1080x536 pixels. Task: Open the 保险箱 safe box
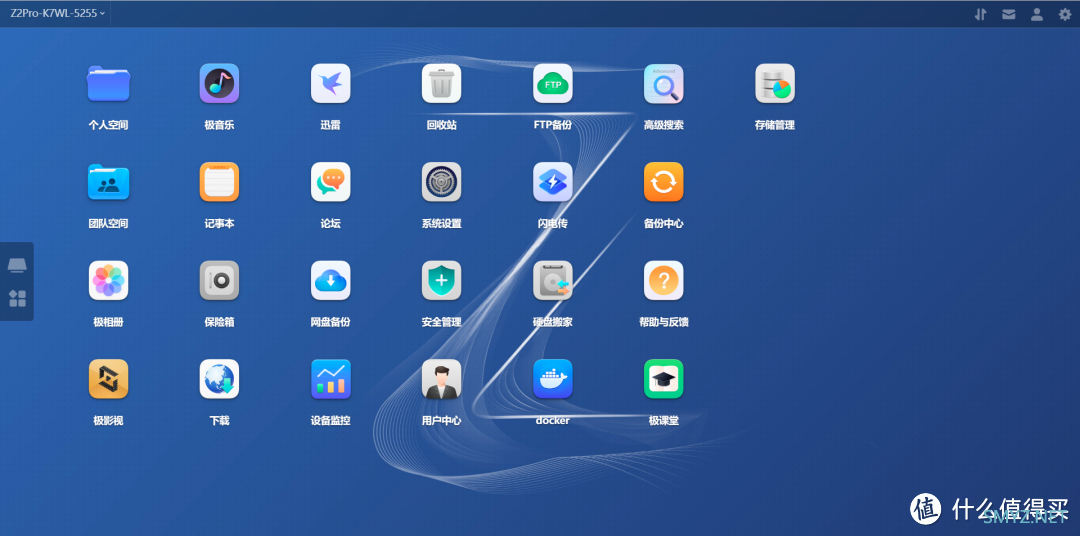pyautogui.click(x=219, y=280)
